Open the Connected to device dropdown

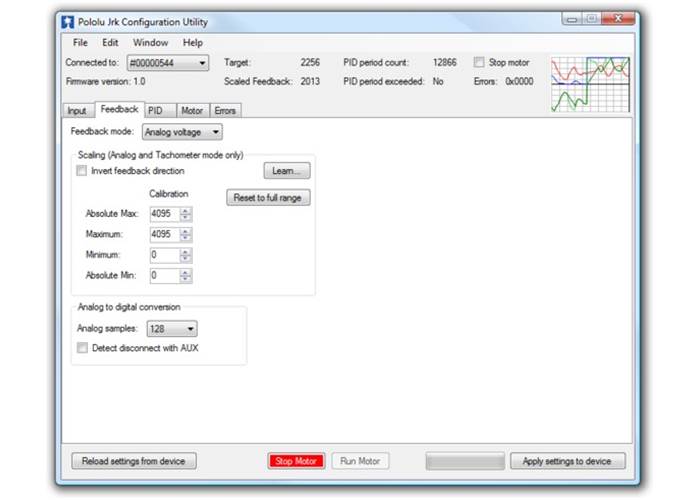tap(167, 62)
